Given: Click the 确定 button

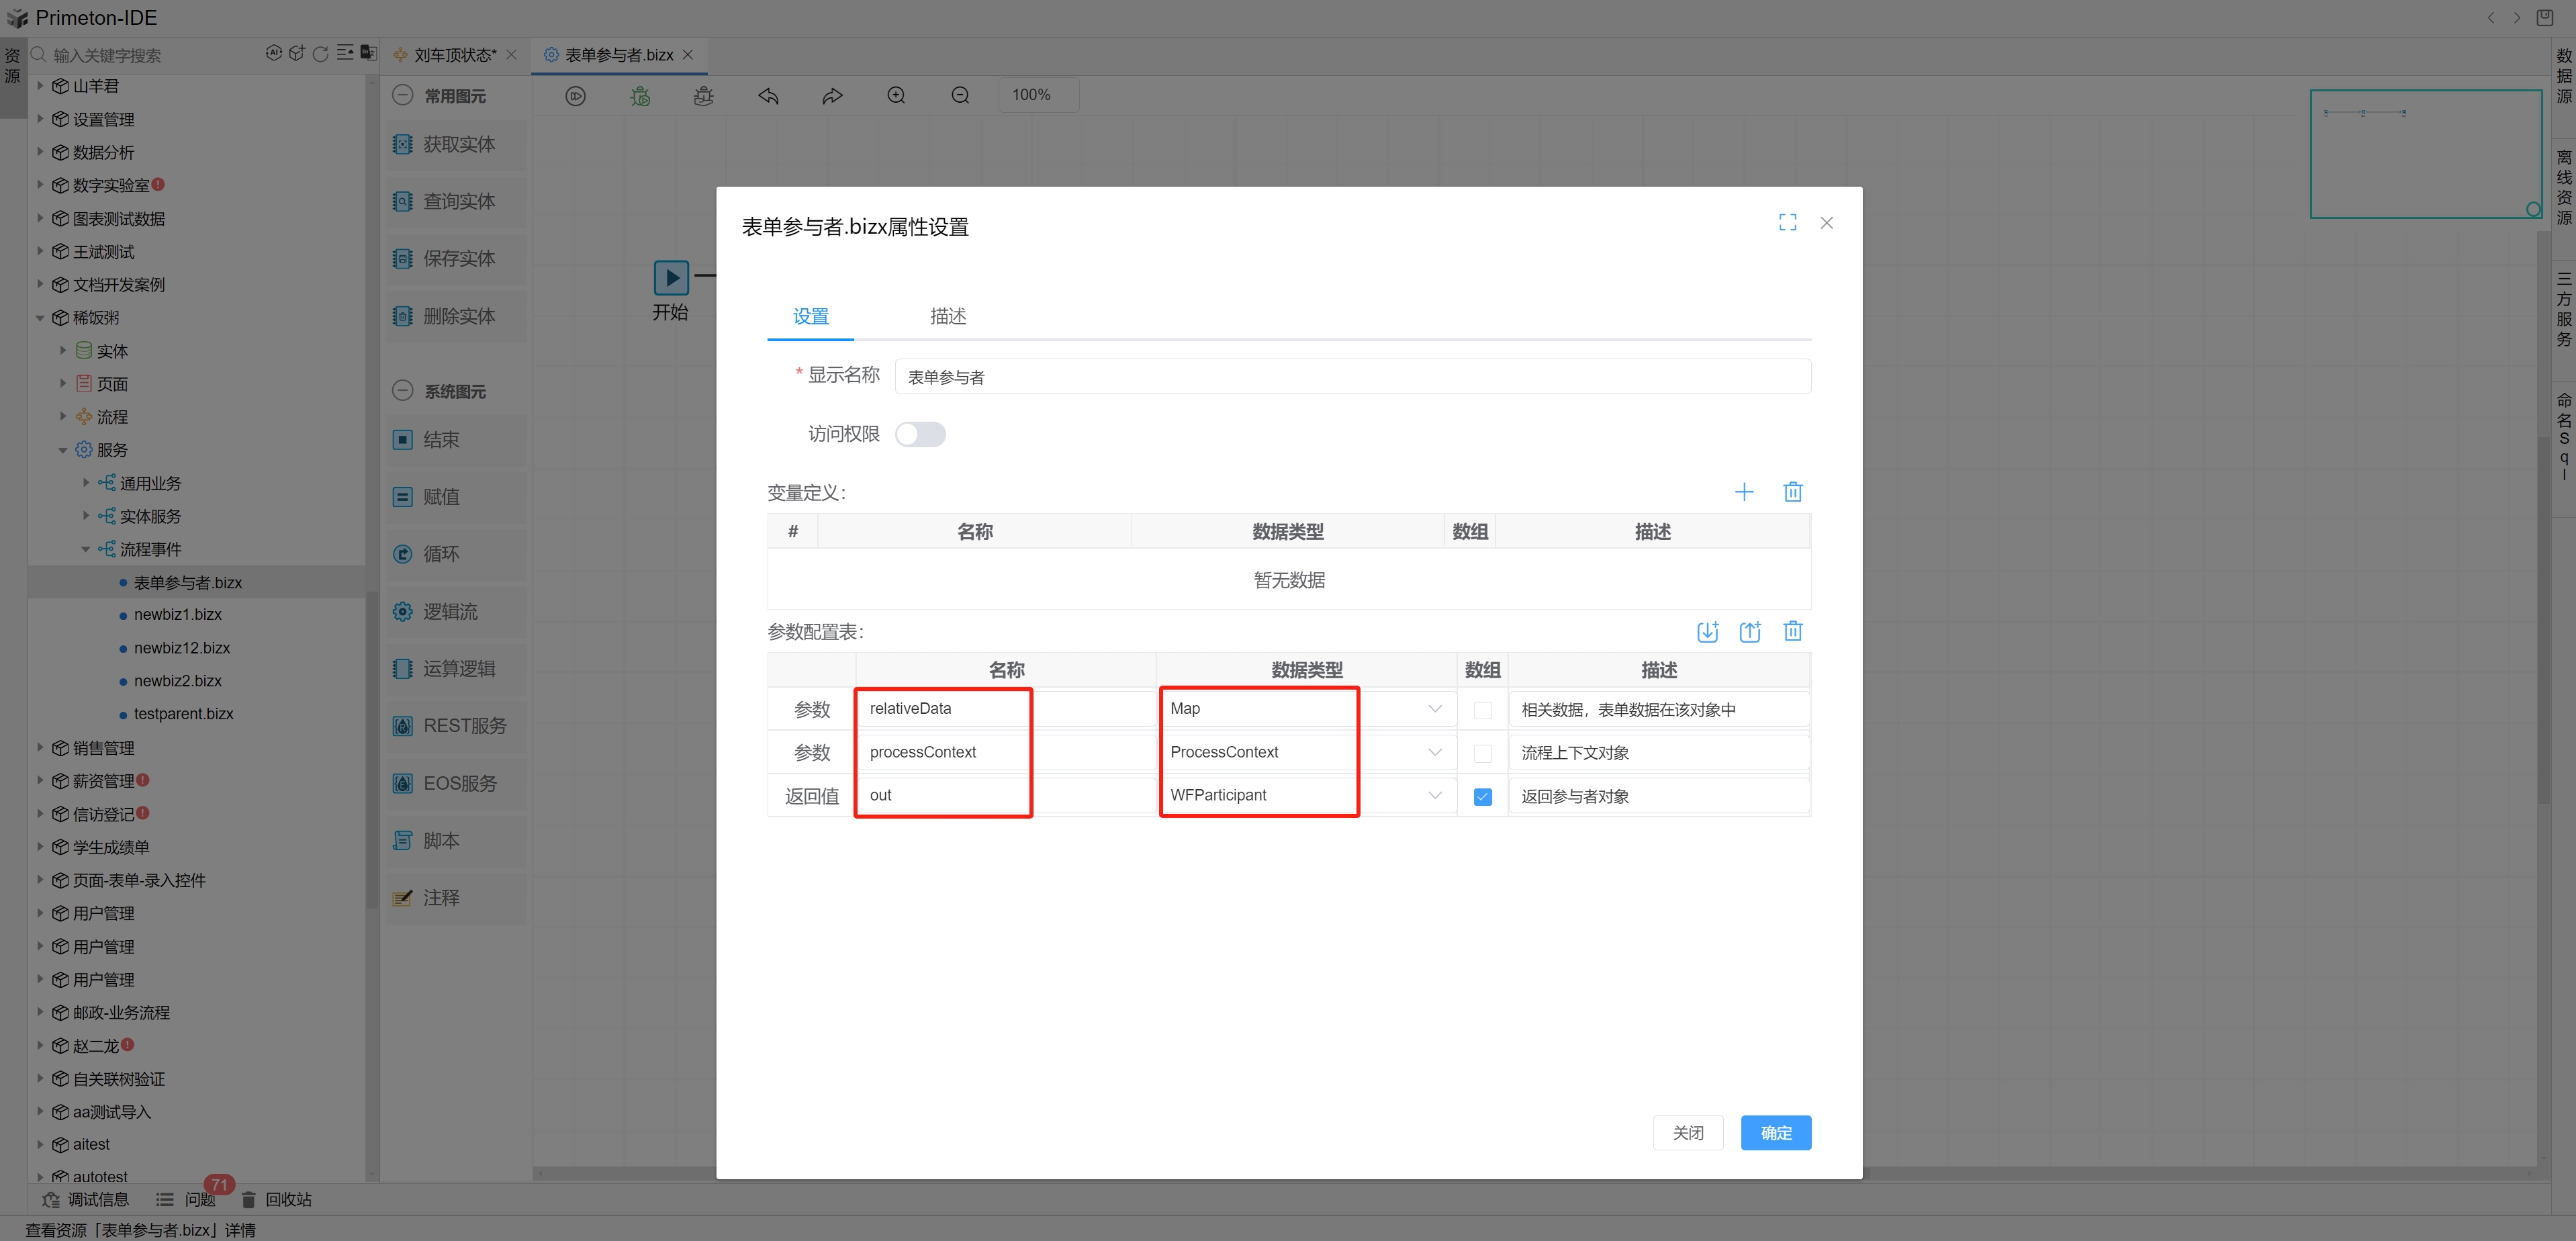Looking at the screenshot, I should [1775, 1132].
